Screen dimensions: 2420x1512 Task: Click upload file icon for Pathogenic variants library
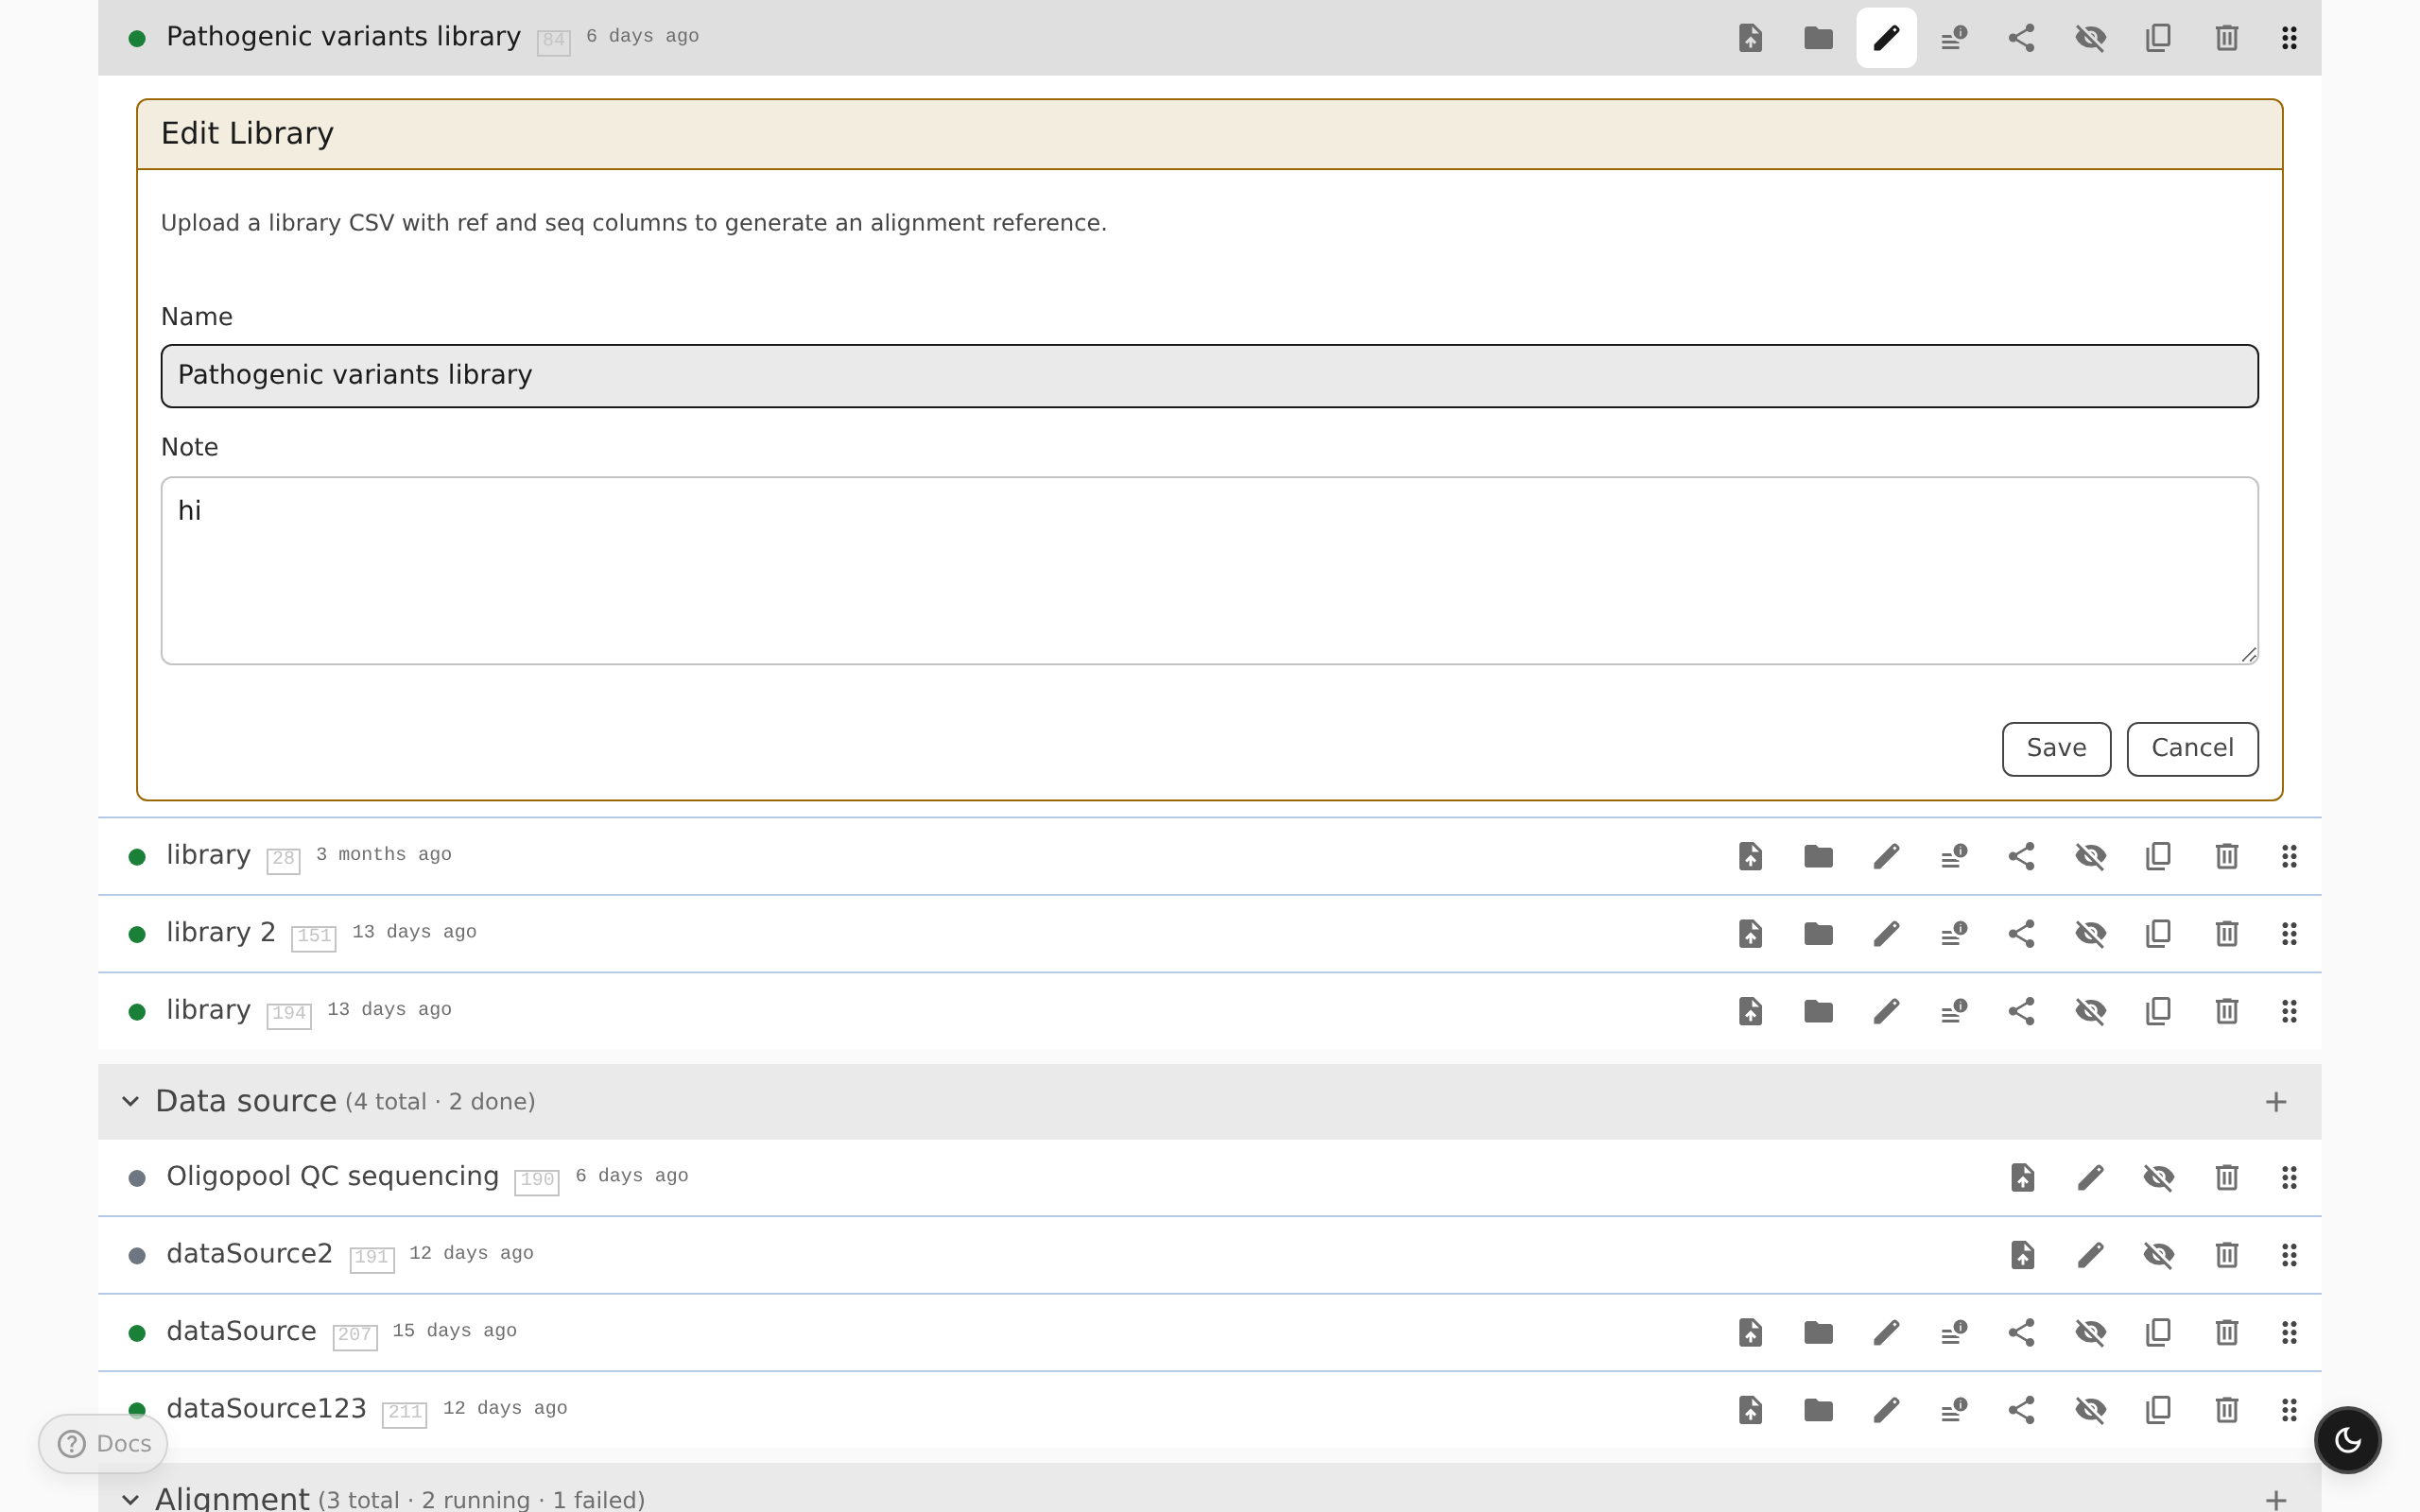tap(1750, 38)
